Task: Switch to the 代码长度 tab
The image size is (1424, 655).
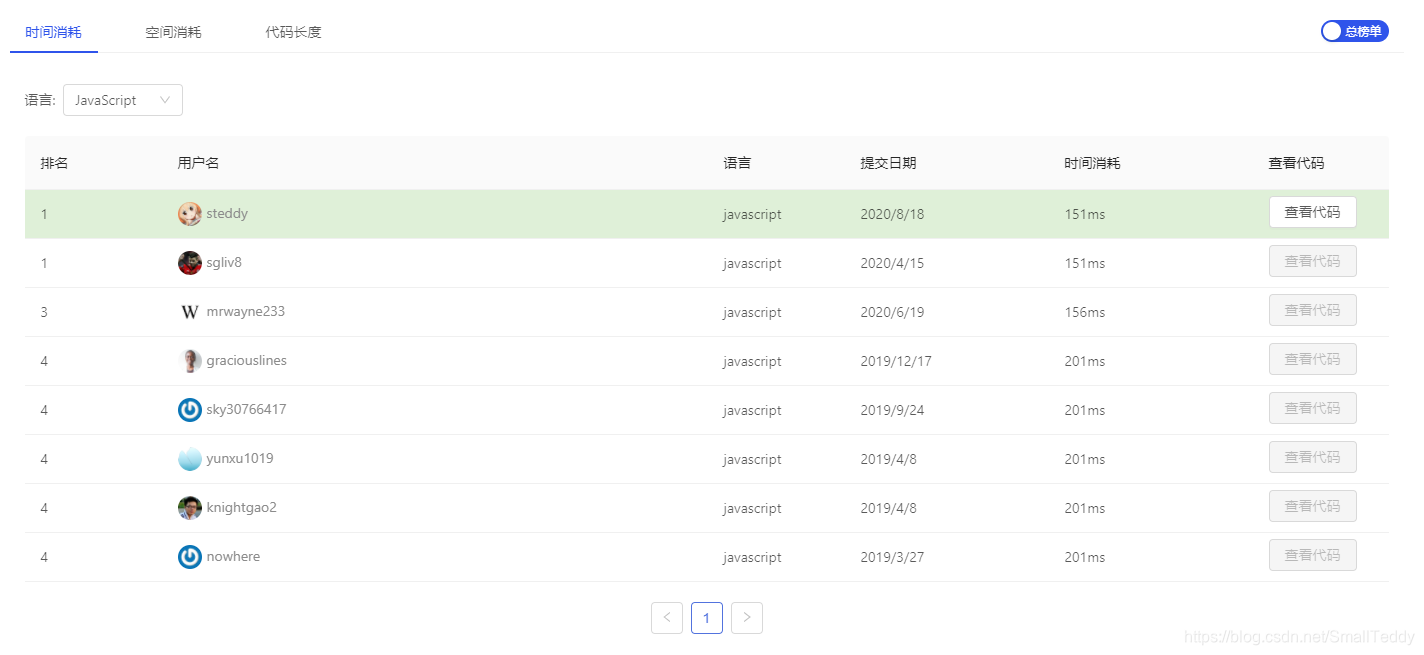Action: pos(293,31)
